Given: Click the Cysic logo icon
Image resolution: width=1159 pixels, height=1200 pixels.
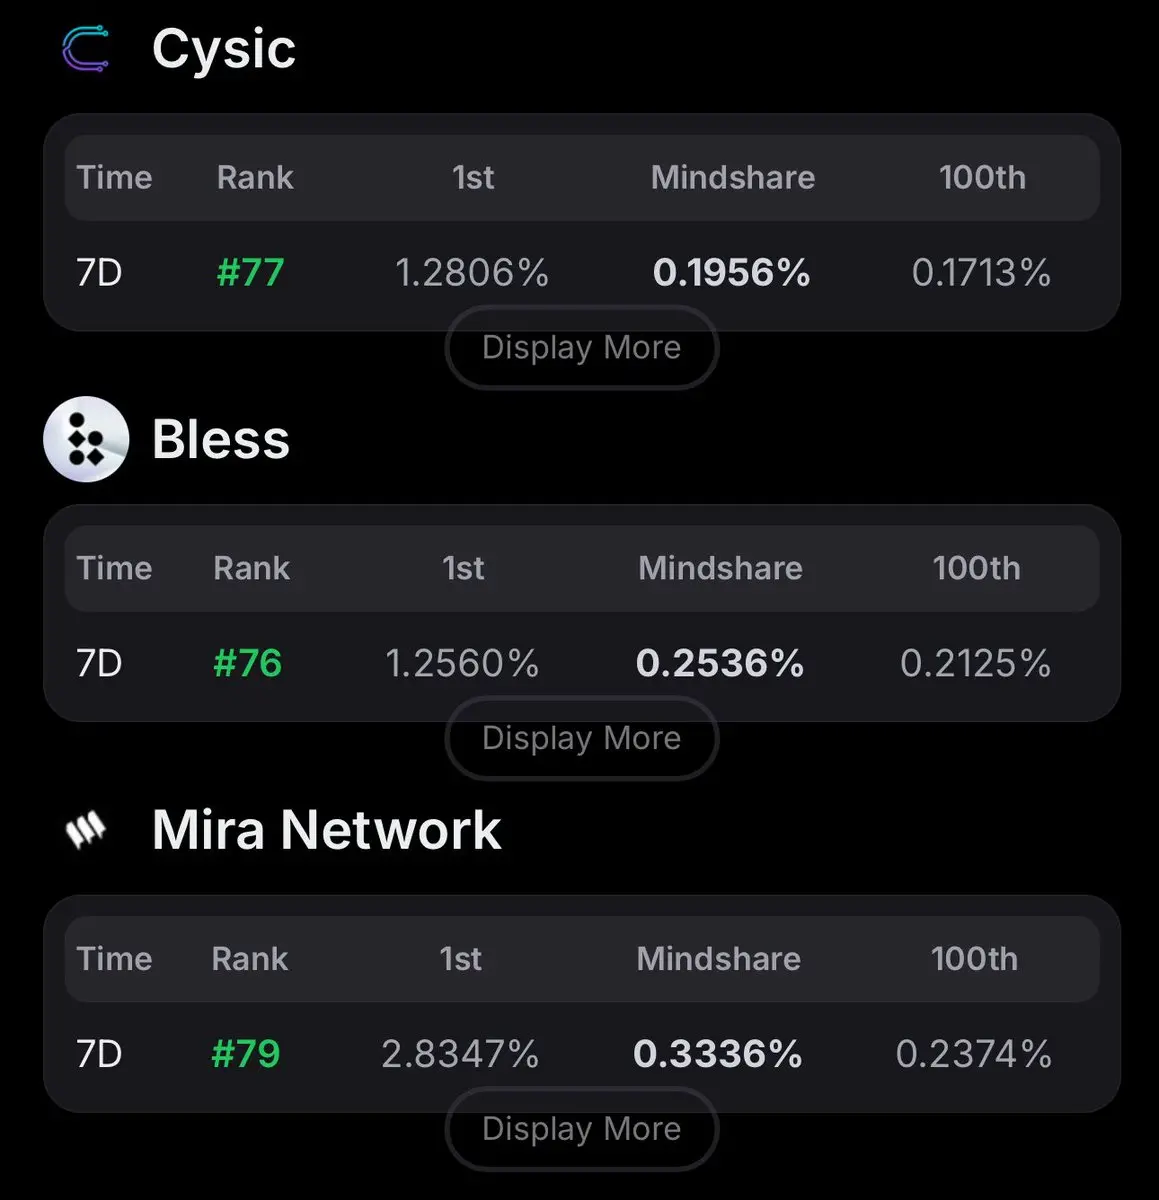Looking at the screenshot, I should [85, 49].
